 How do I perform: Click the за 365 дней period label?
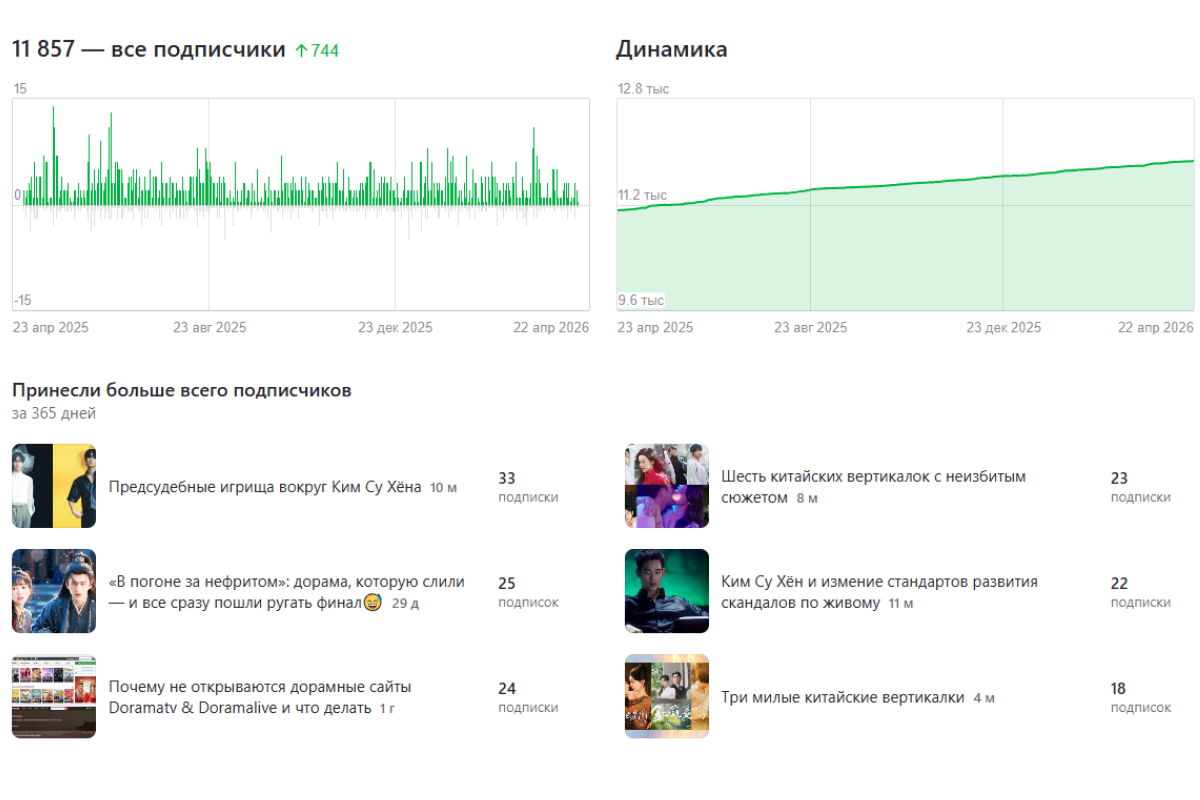(x=54, y=413)
